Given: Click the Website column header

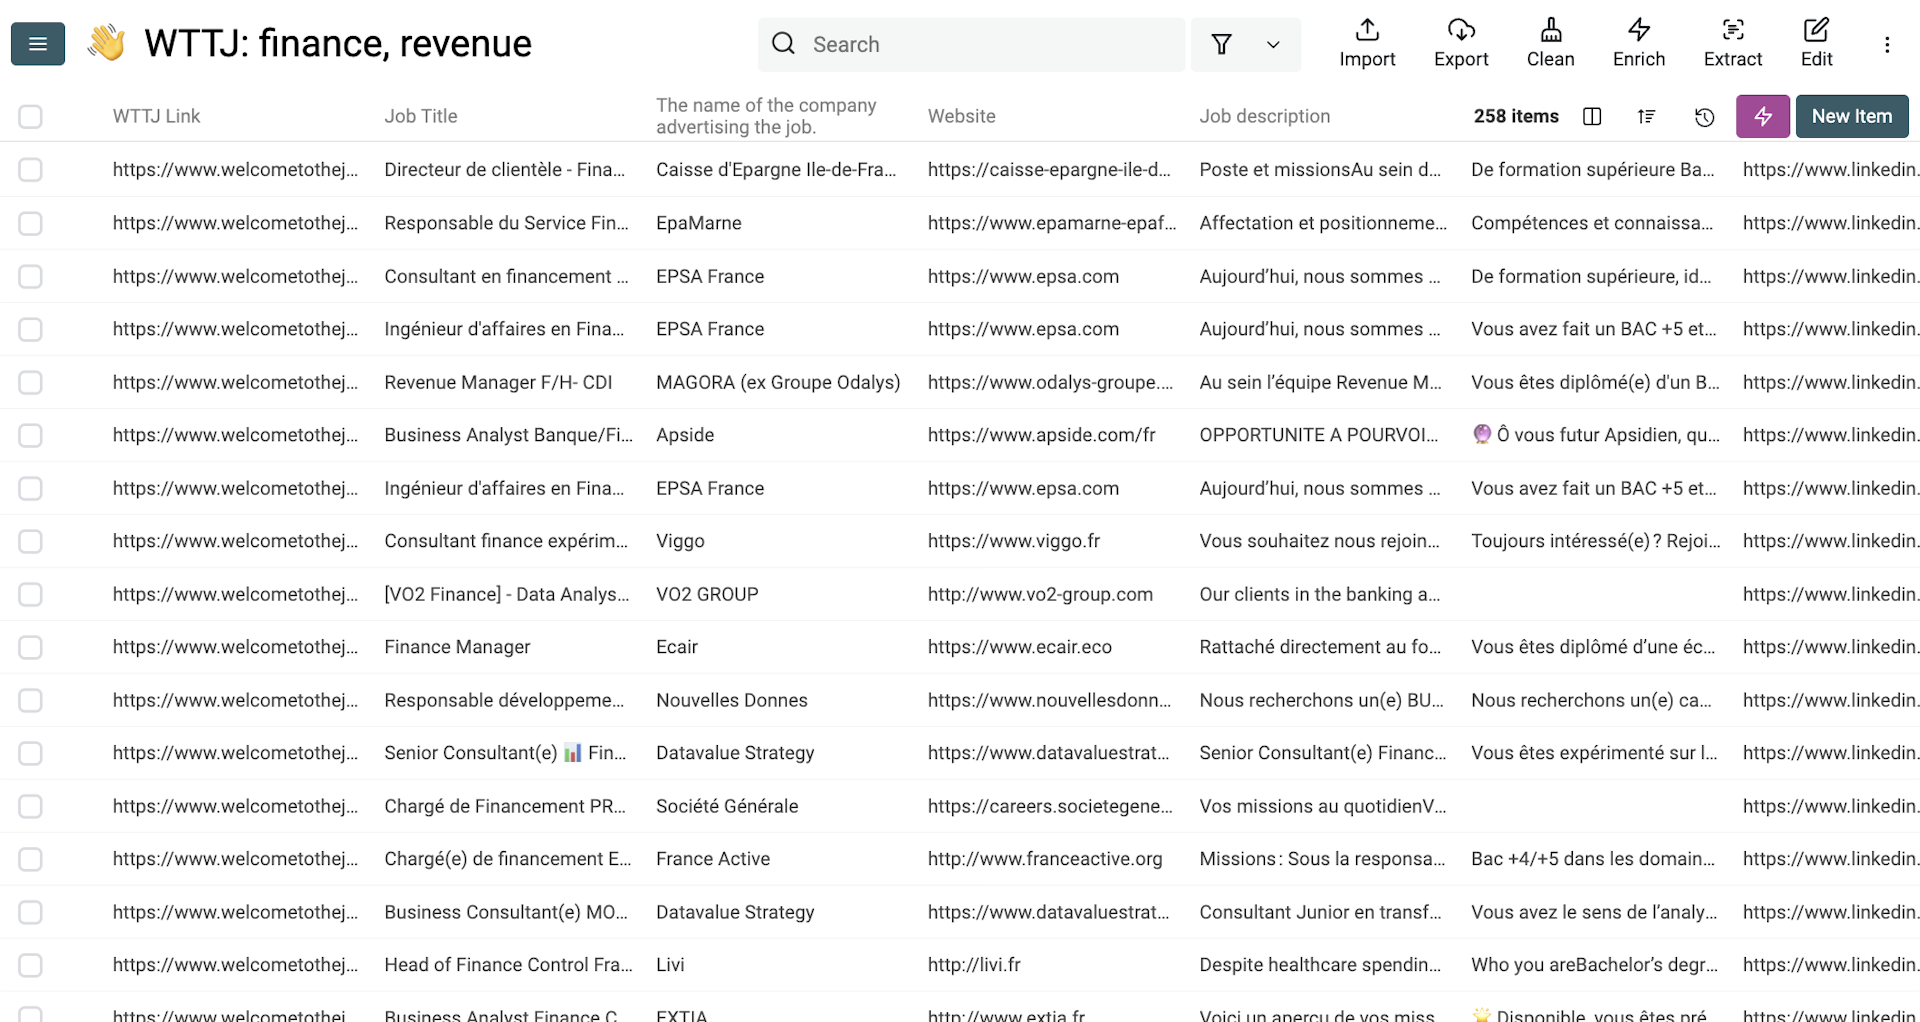Looking at the screenshot, I should click(961, 116).
